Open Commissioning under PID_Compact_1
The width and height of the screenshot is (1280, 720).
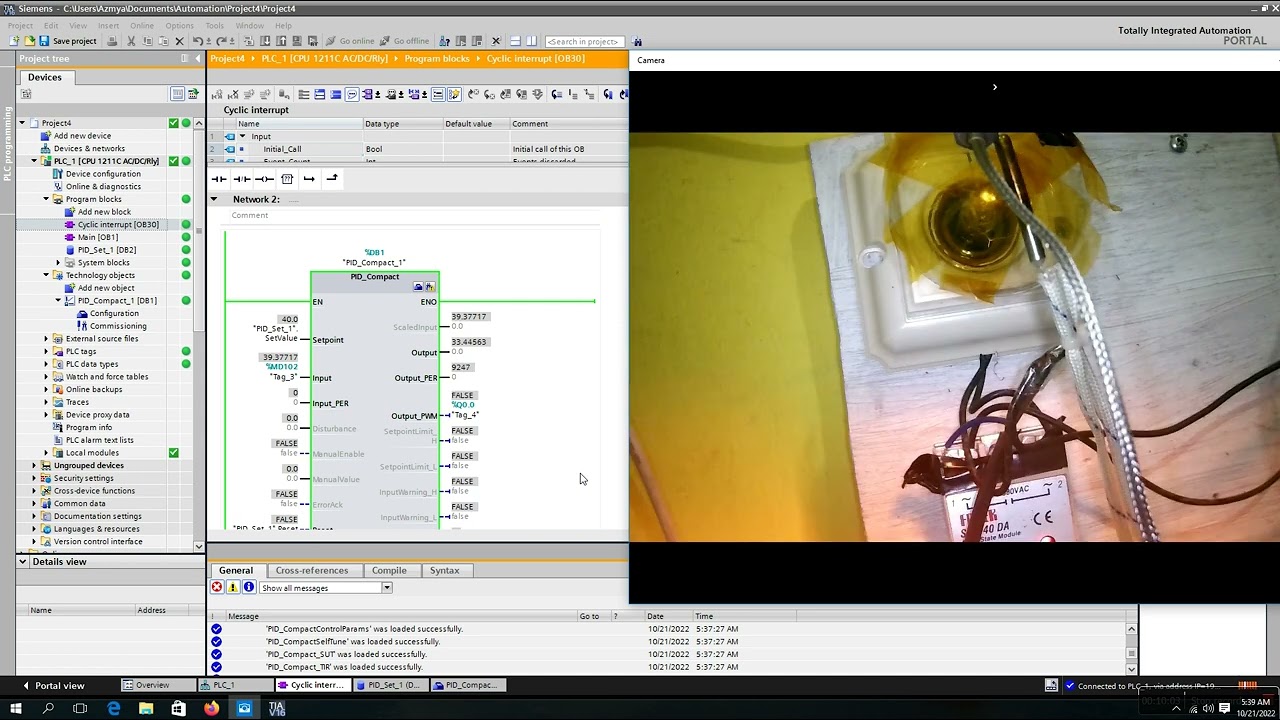pos(118,326)
